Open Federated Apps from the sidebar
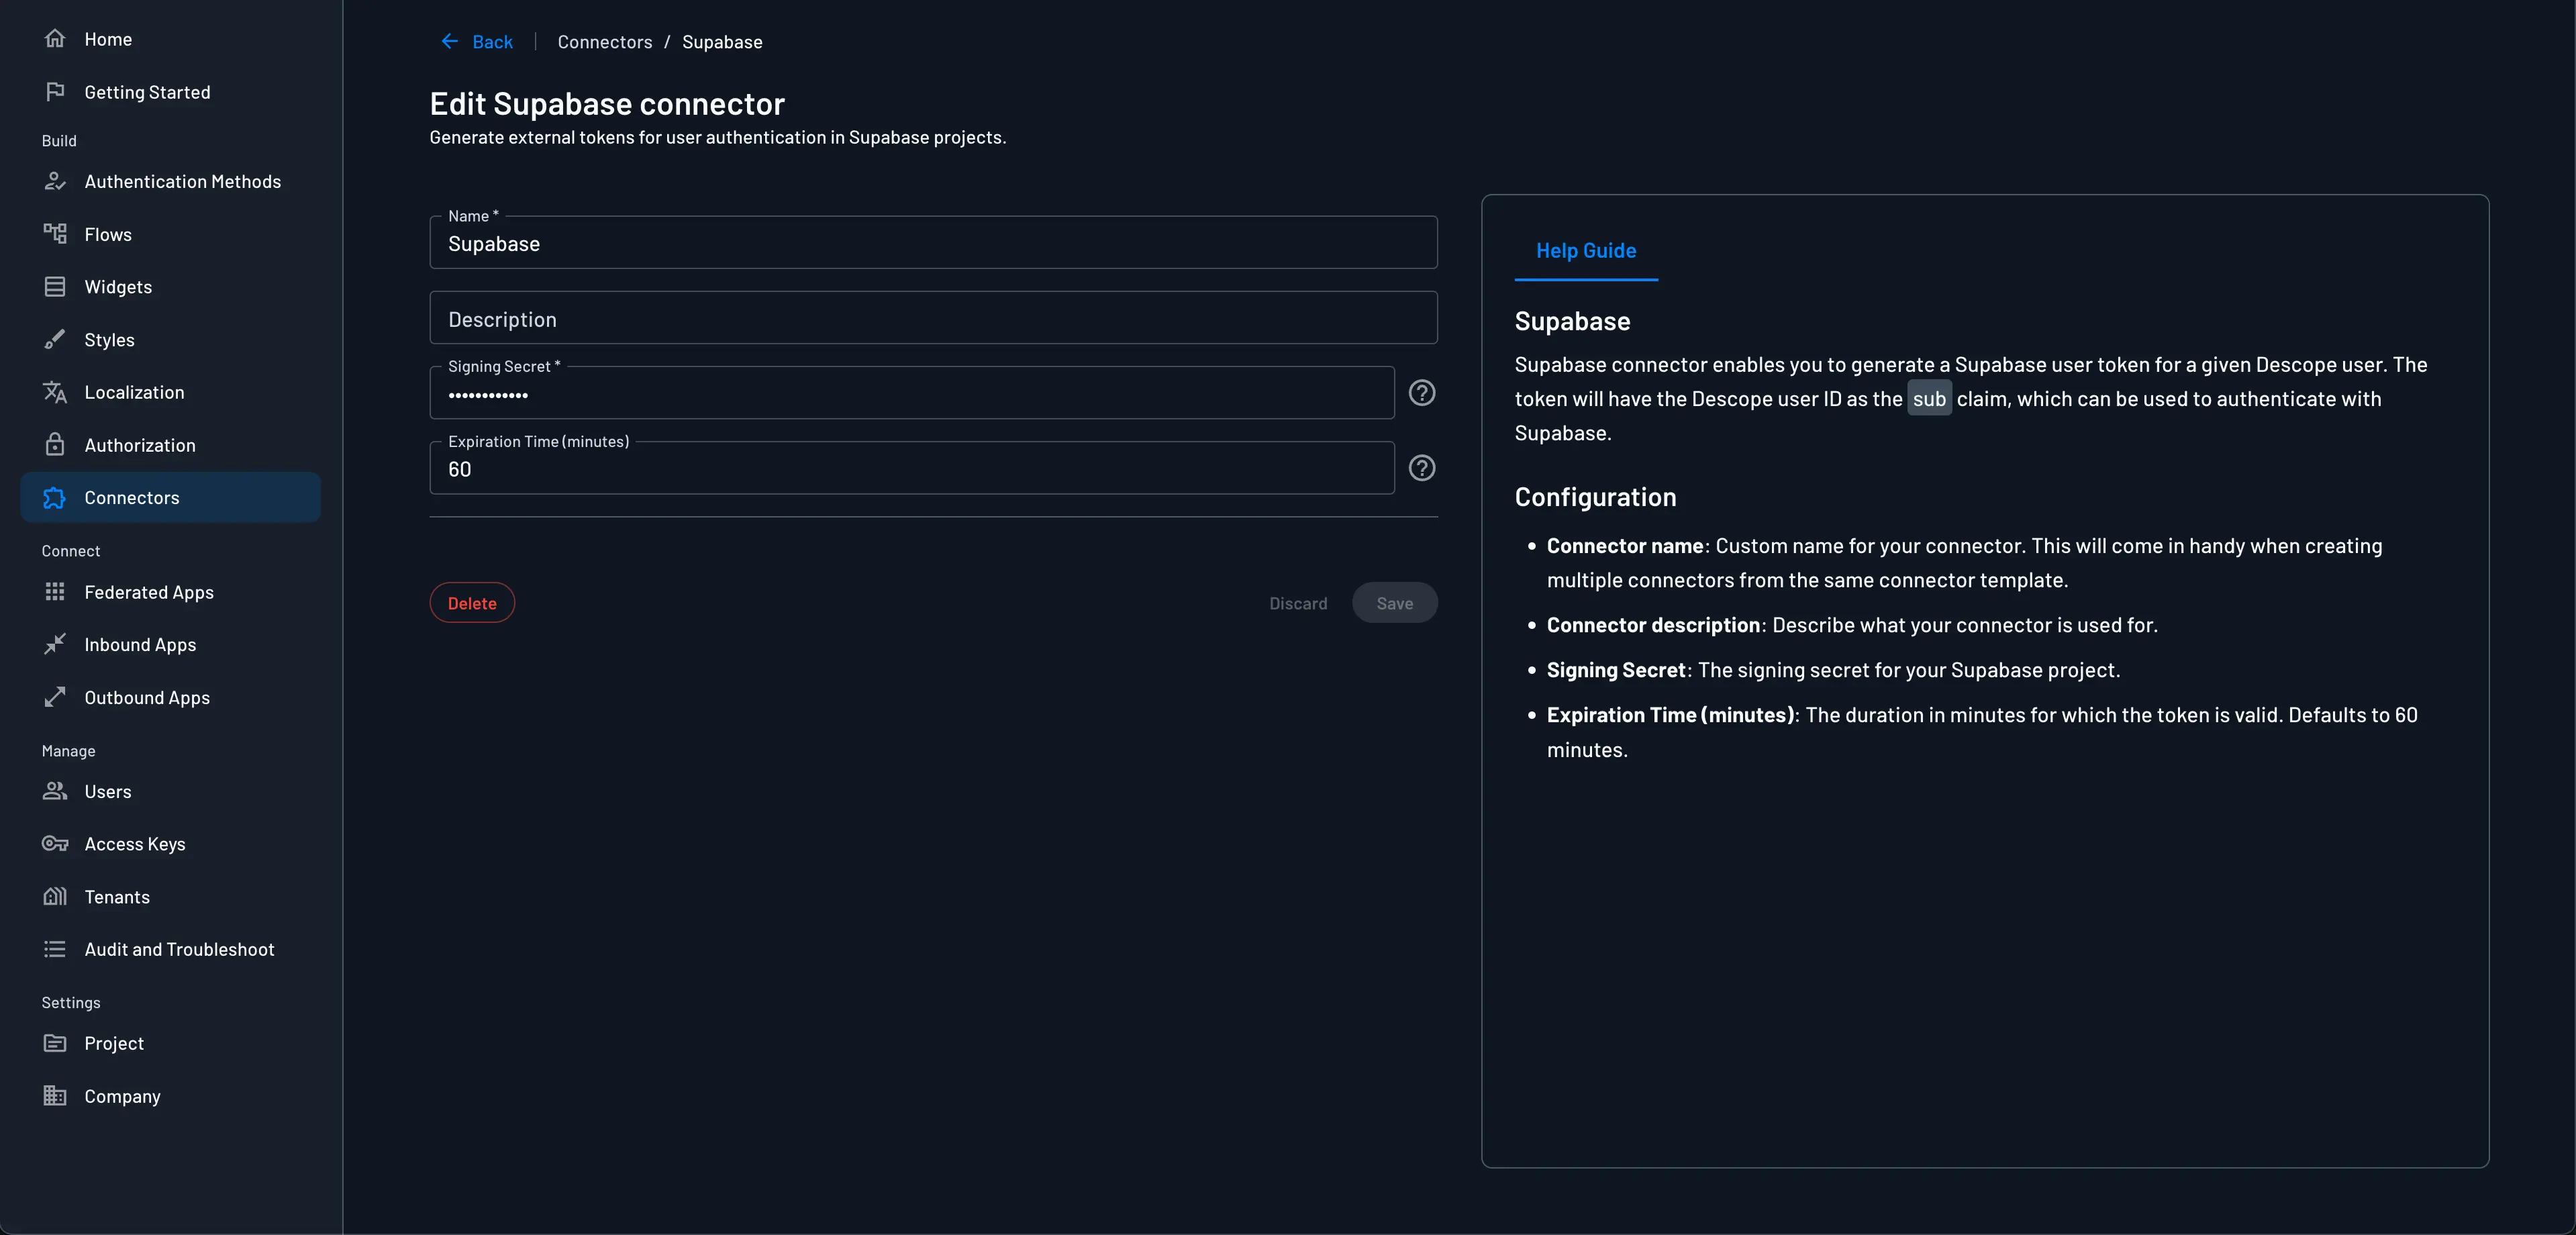This screenshot has width=2576, height=1235. tap(149, 591)
